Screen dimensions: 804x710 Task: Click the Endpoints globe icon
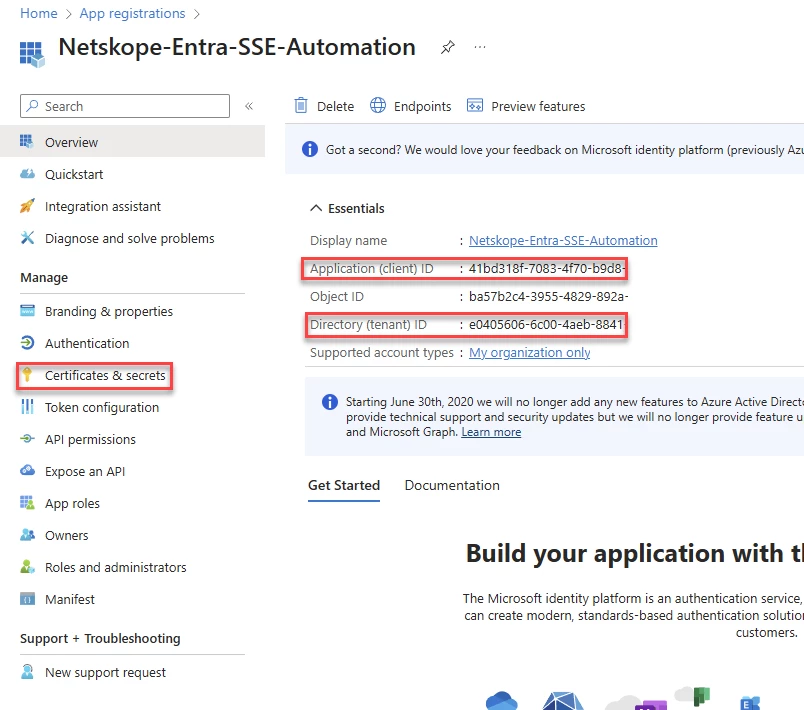pyautogui.click(x=378, y=106)
